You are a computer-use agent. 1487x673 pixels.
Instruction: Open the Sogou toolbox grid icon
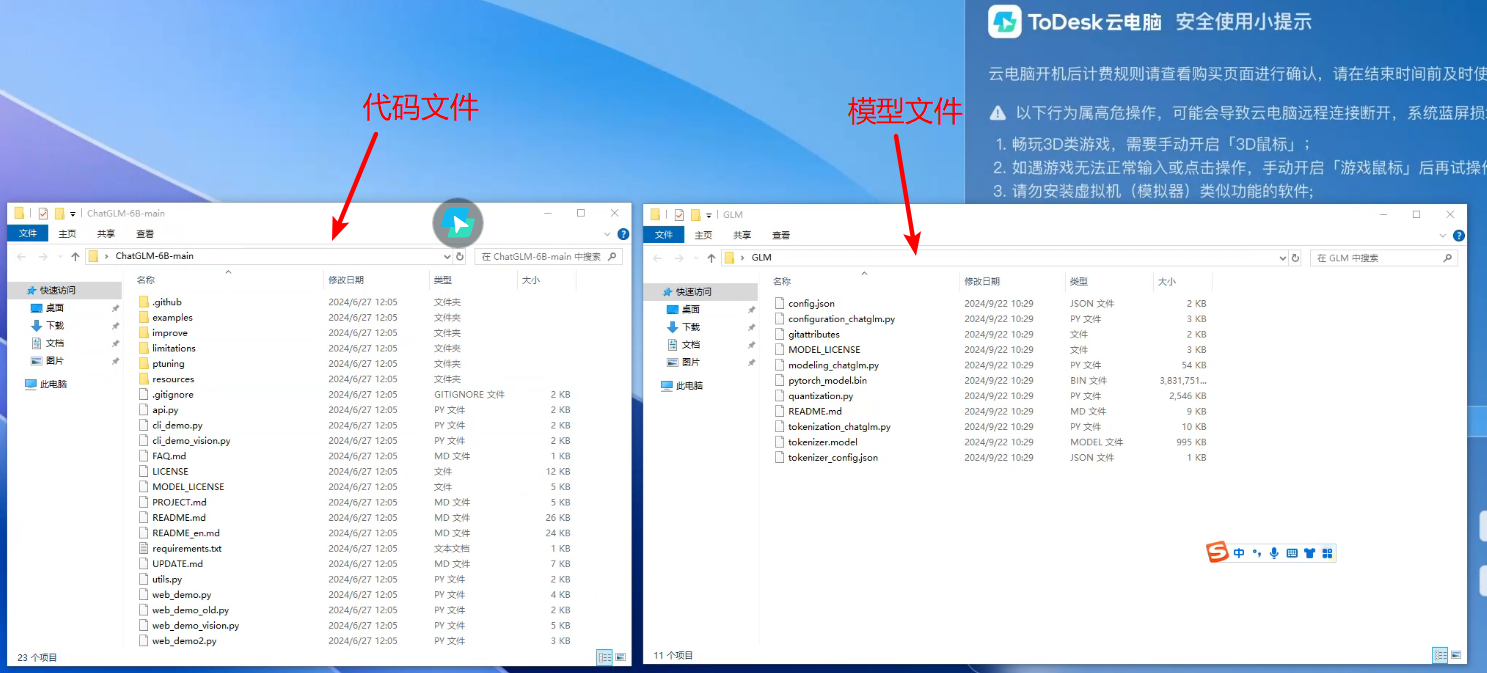coord(1327,553)
